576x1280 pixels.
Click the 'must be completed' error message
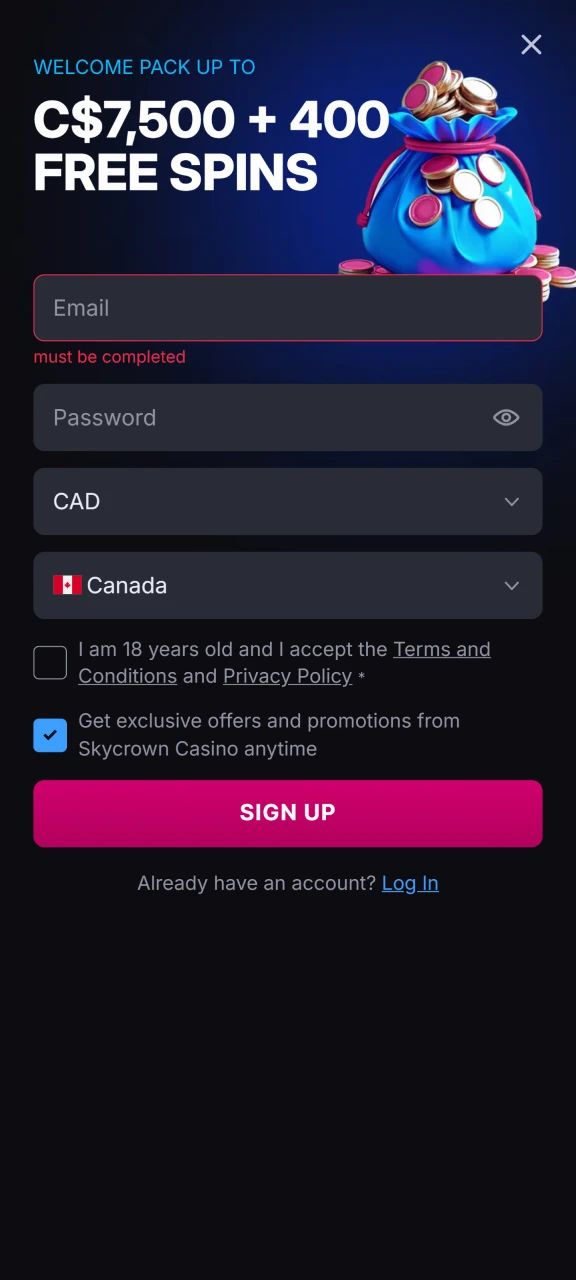109,357
